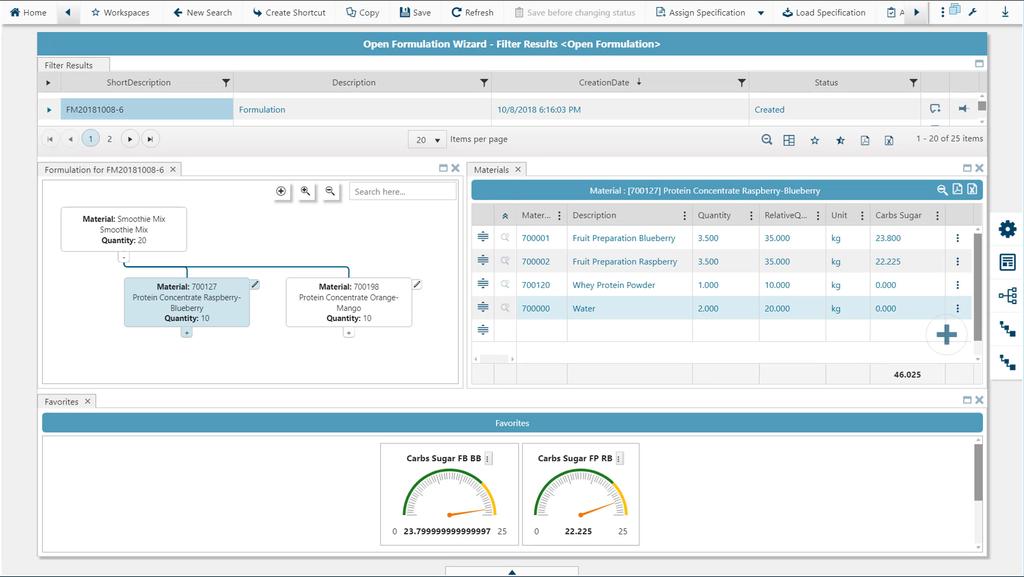Collapse all rows with the double chevron
The height and width of the screenshot is (577, 1024).
pos(505,216)
